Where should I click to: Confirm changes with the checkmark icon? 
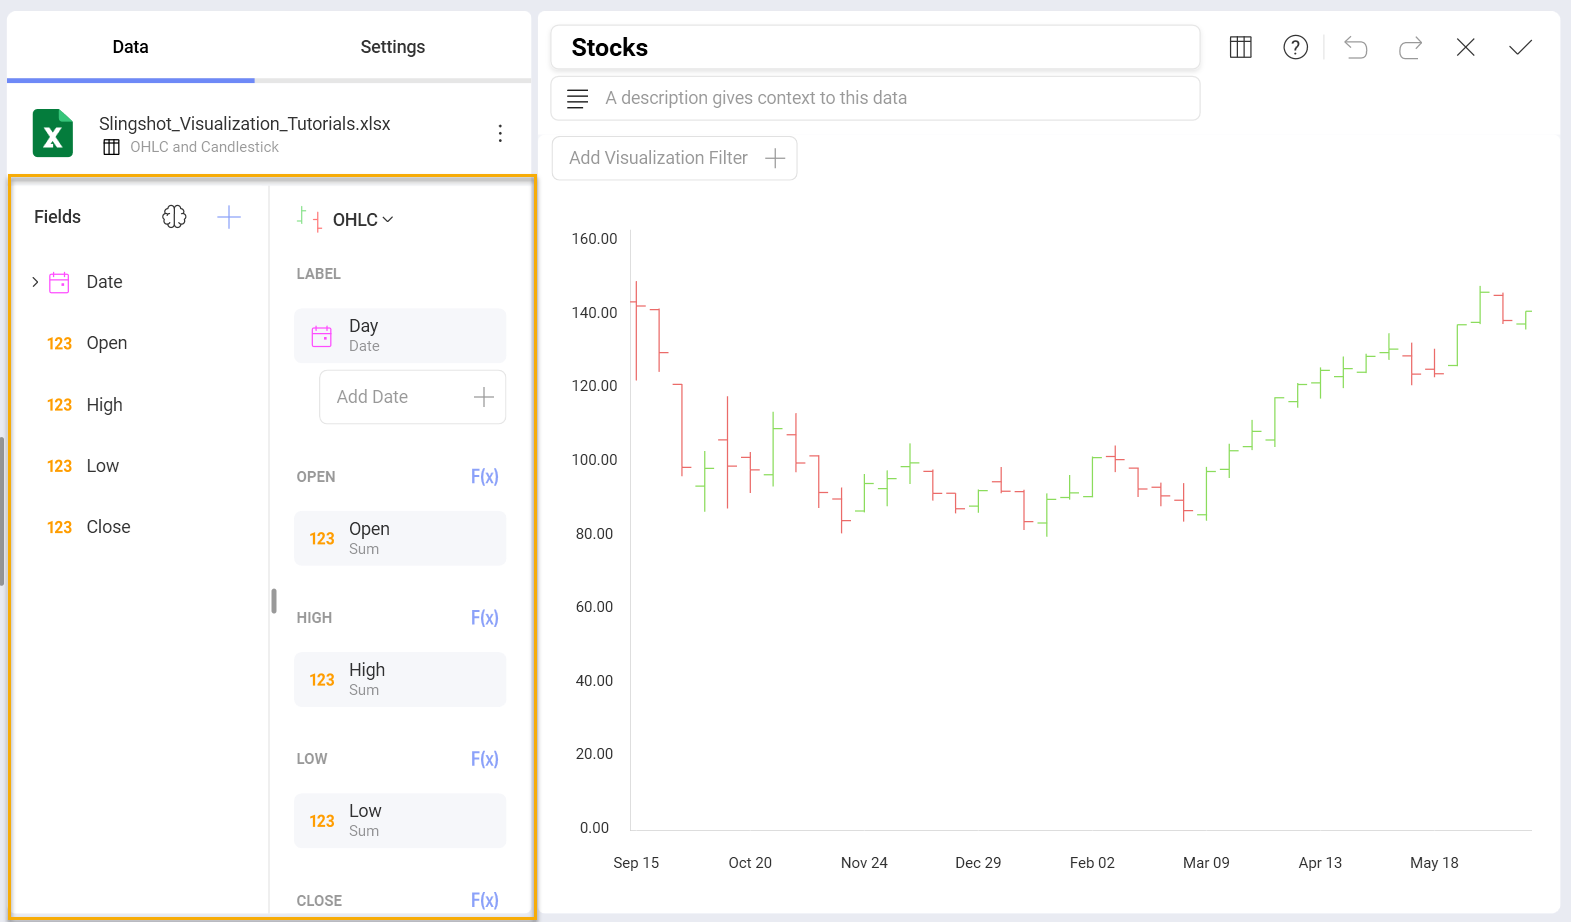coord(1520,47)
